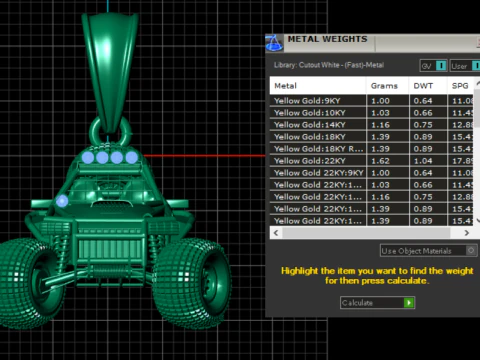Screen dimensions: 480x360
Task: Click the SPG column header
Action: click(460, 86)
